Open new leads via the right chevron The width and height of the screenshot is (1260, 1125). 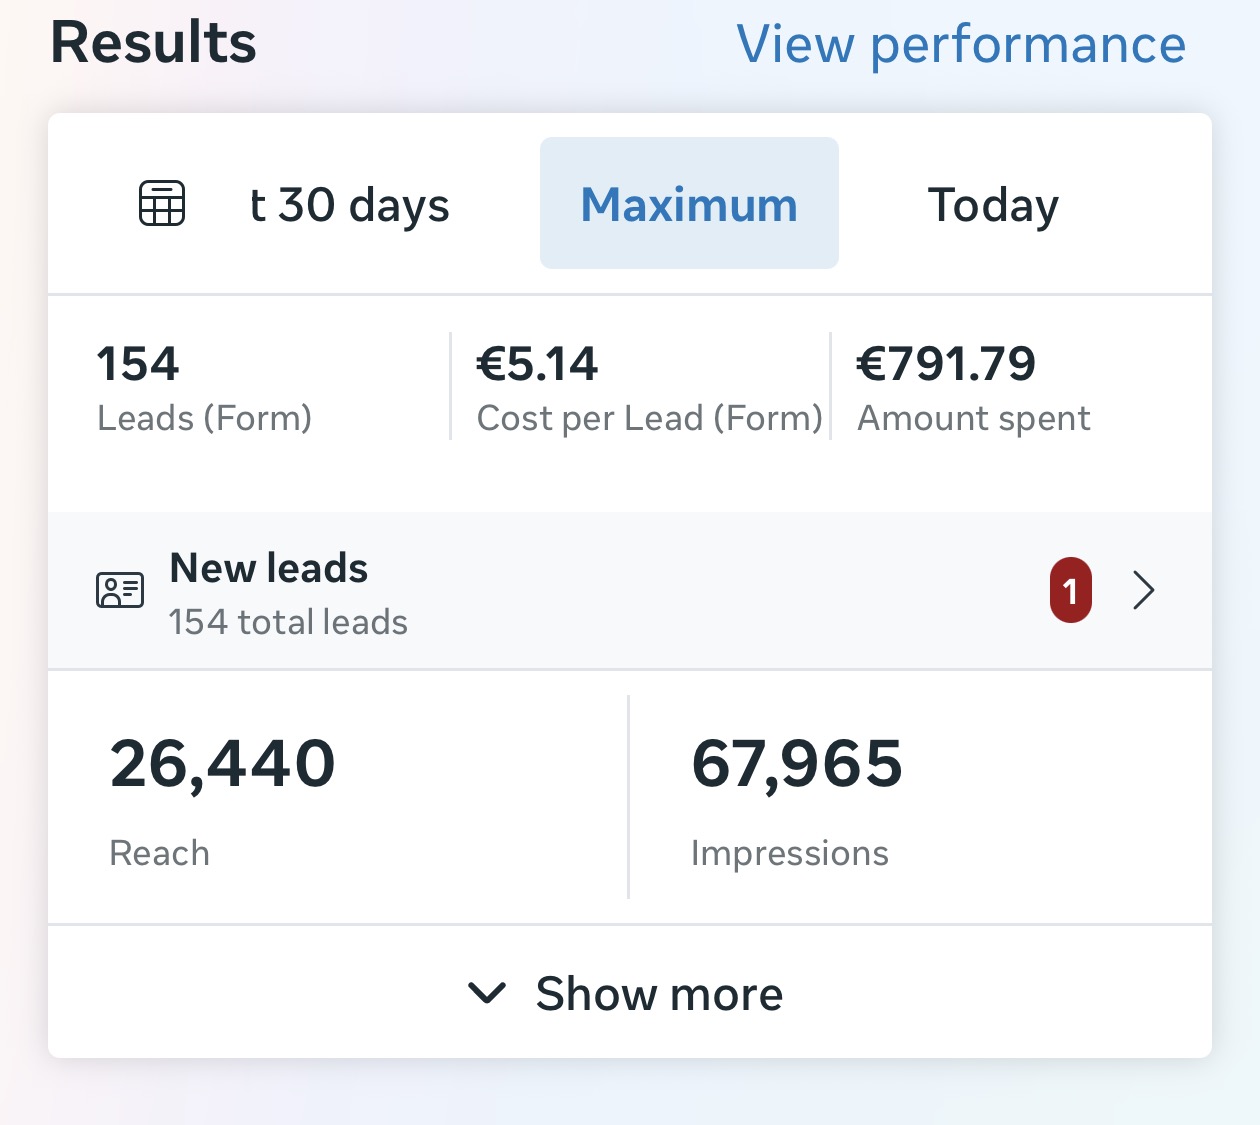(1144, 590)
